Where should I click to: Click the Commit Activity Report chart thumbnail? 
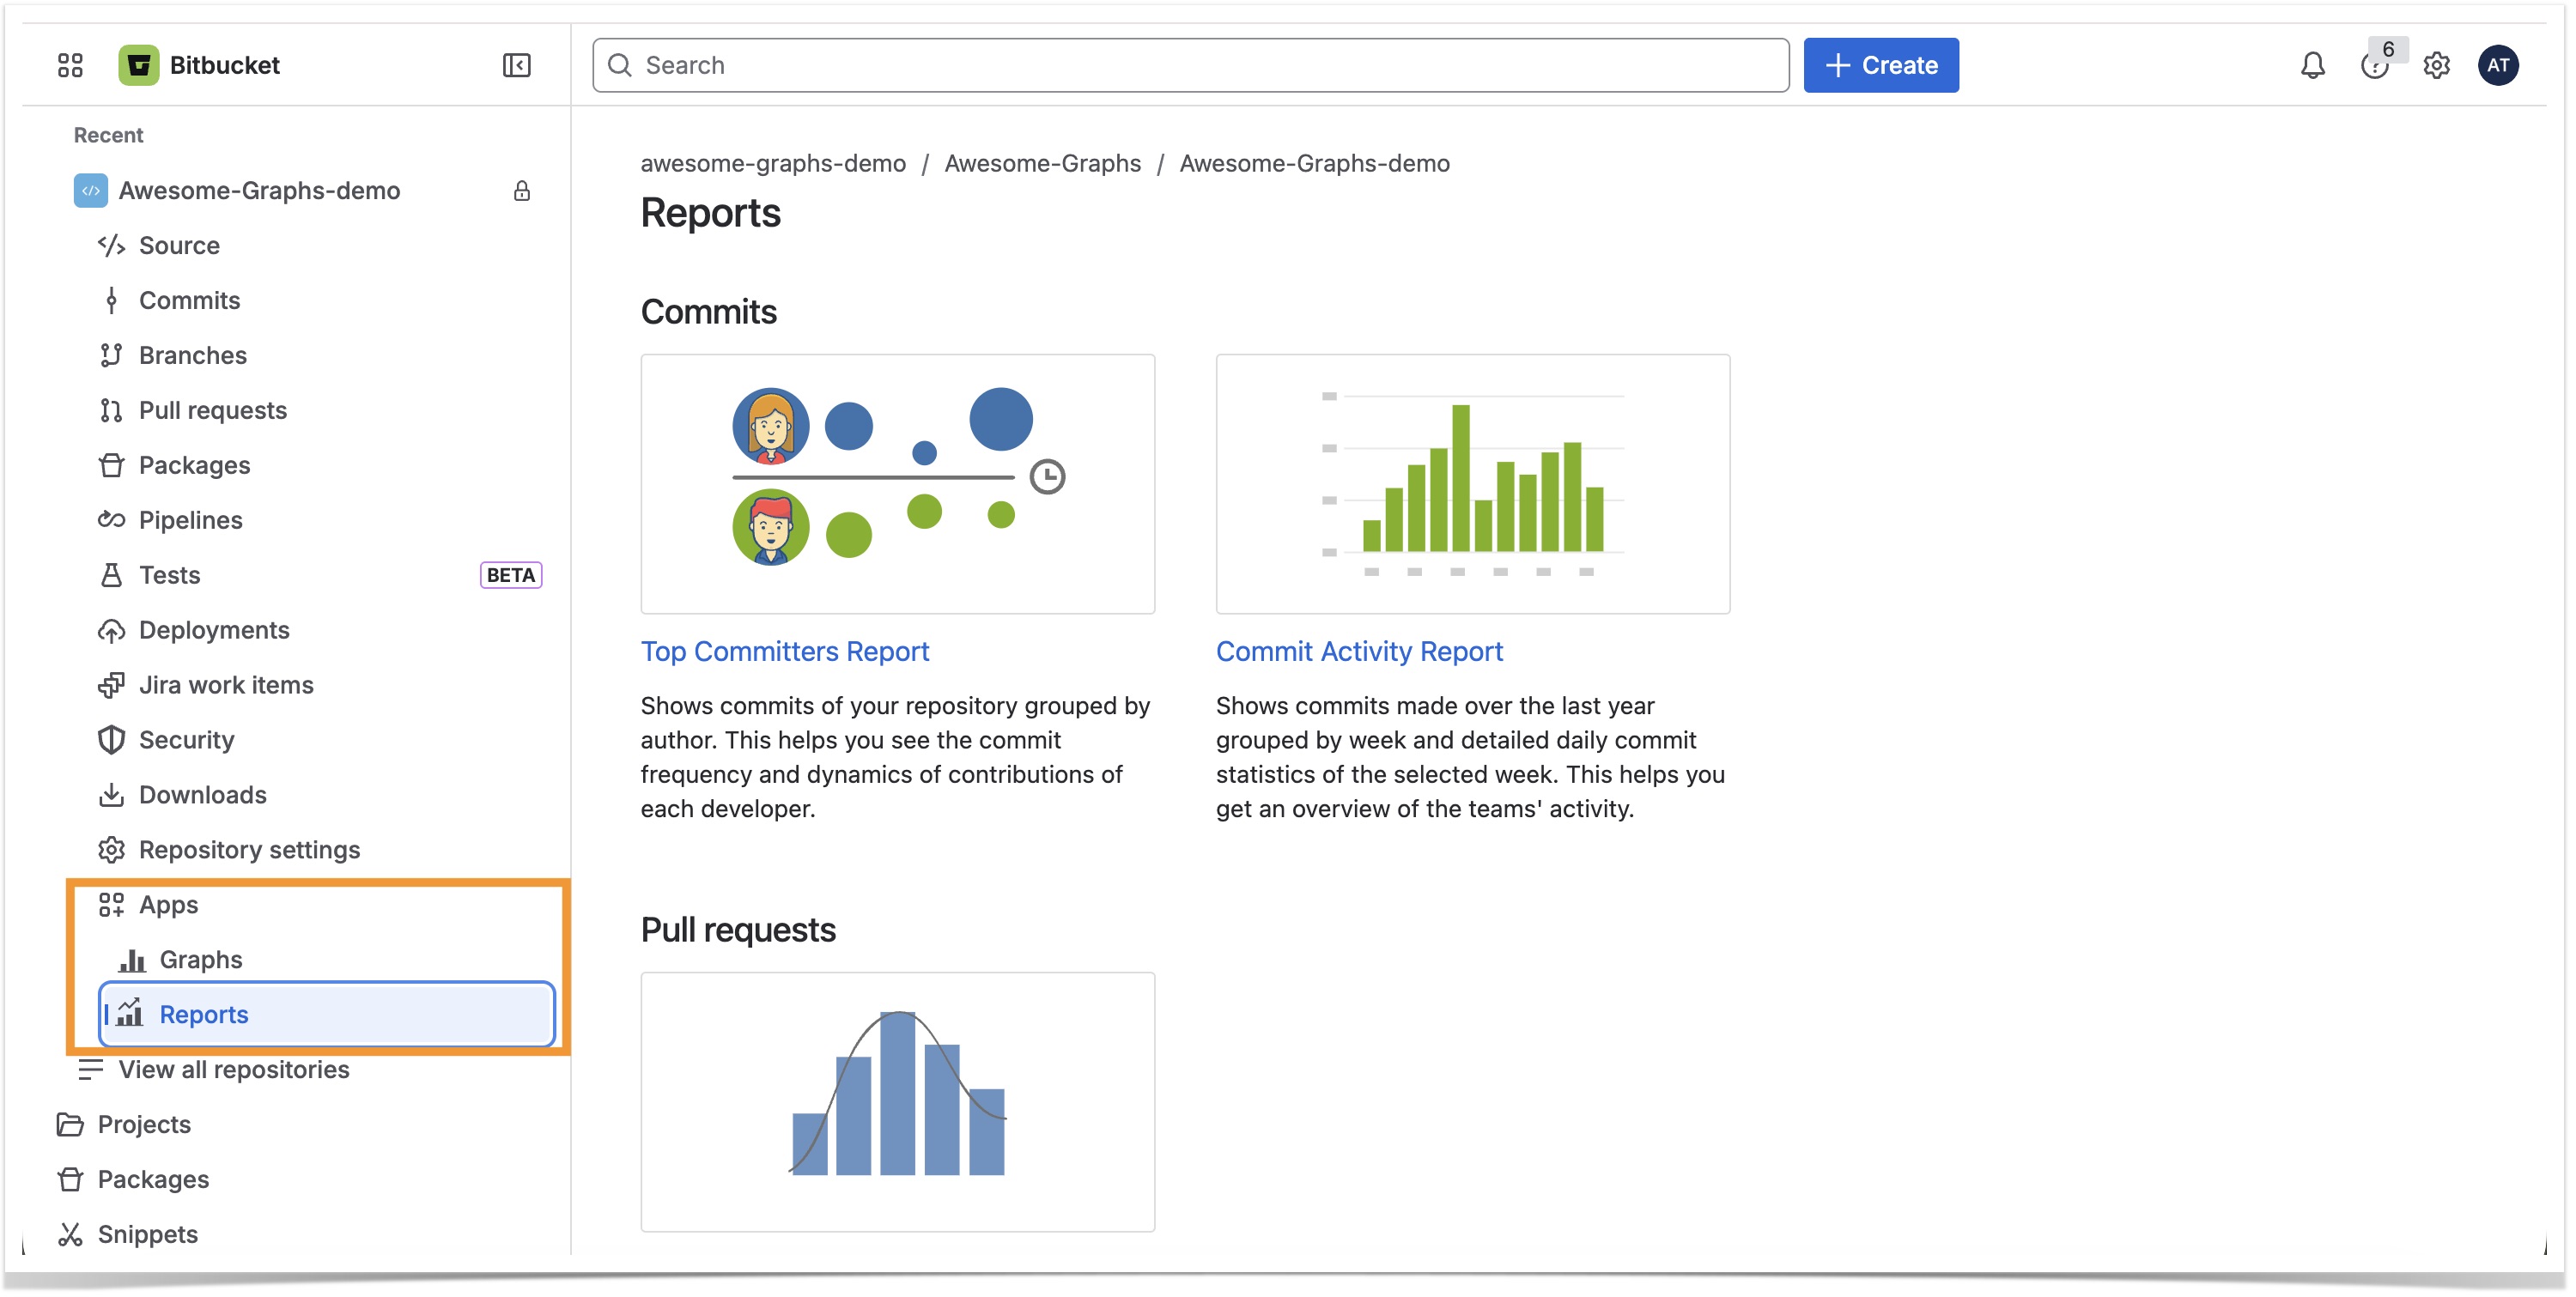tap(1472, 484)
